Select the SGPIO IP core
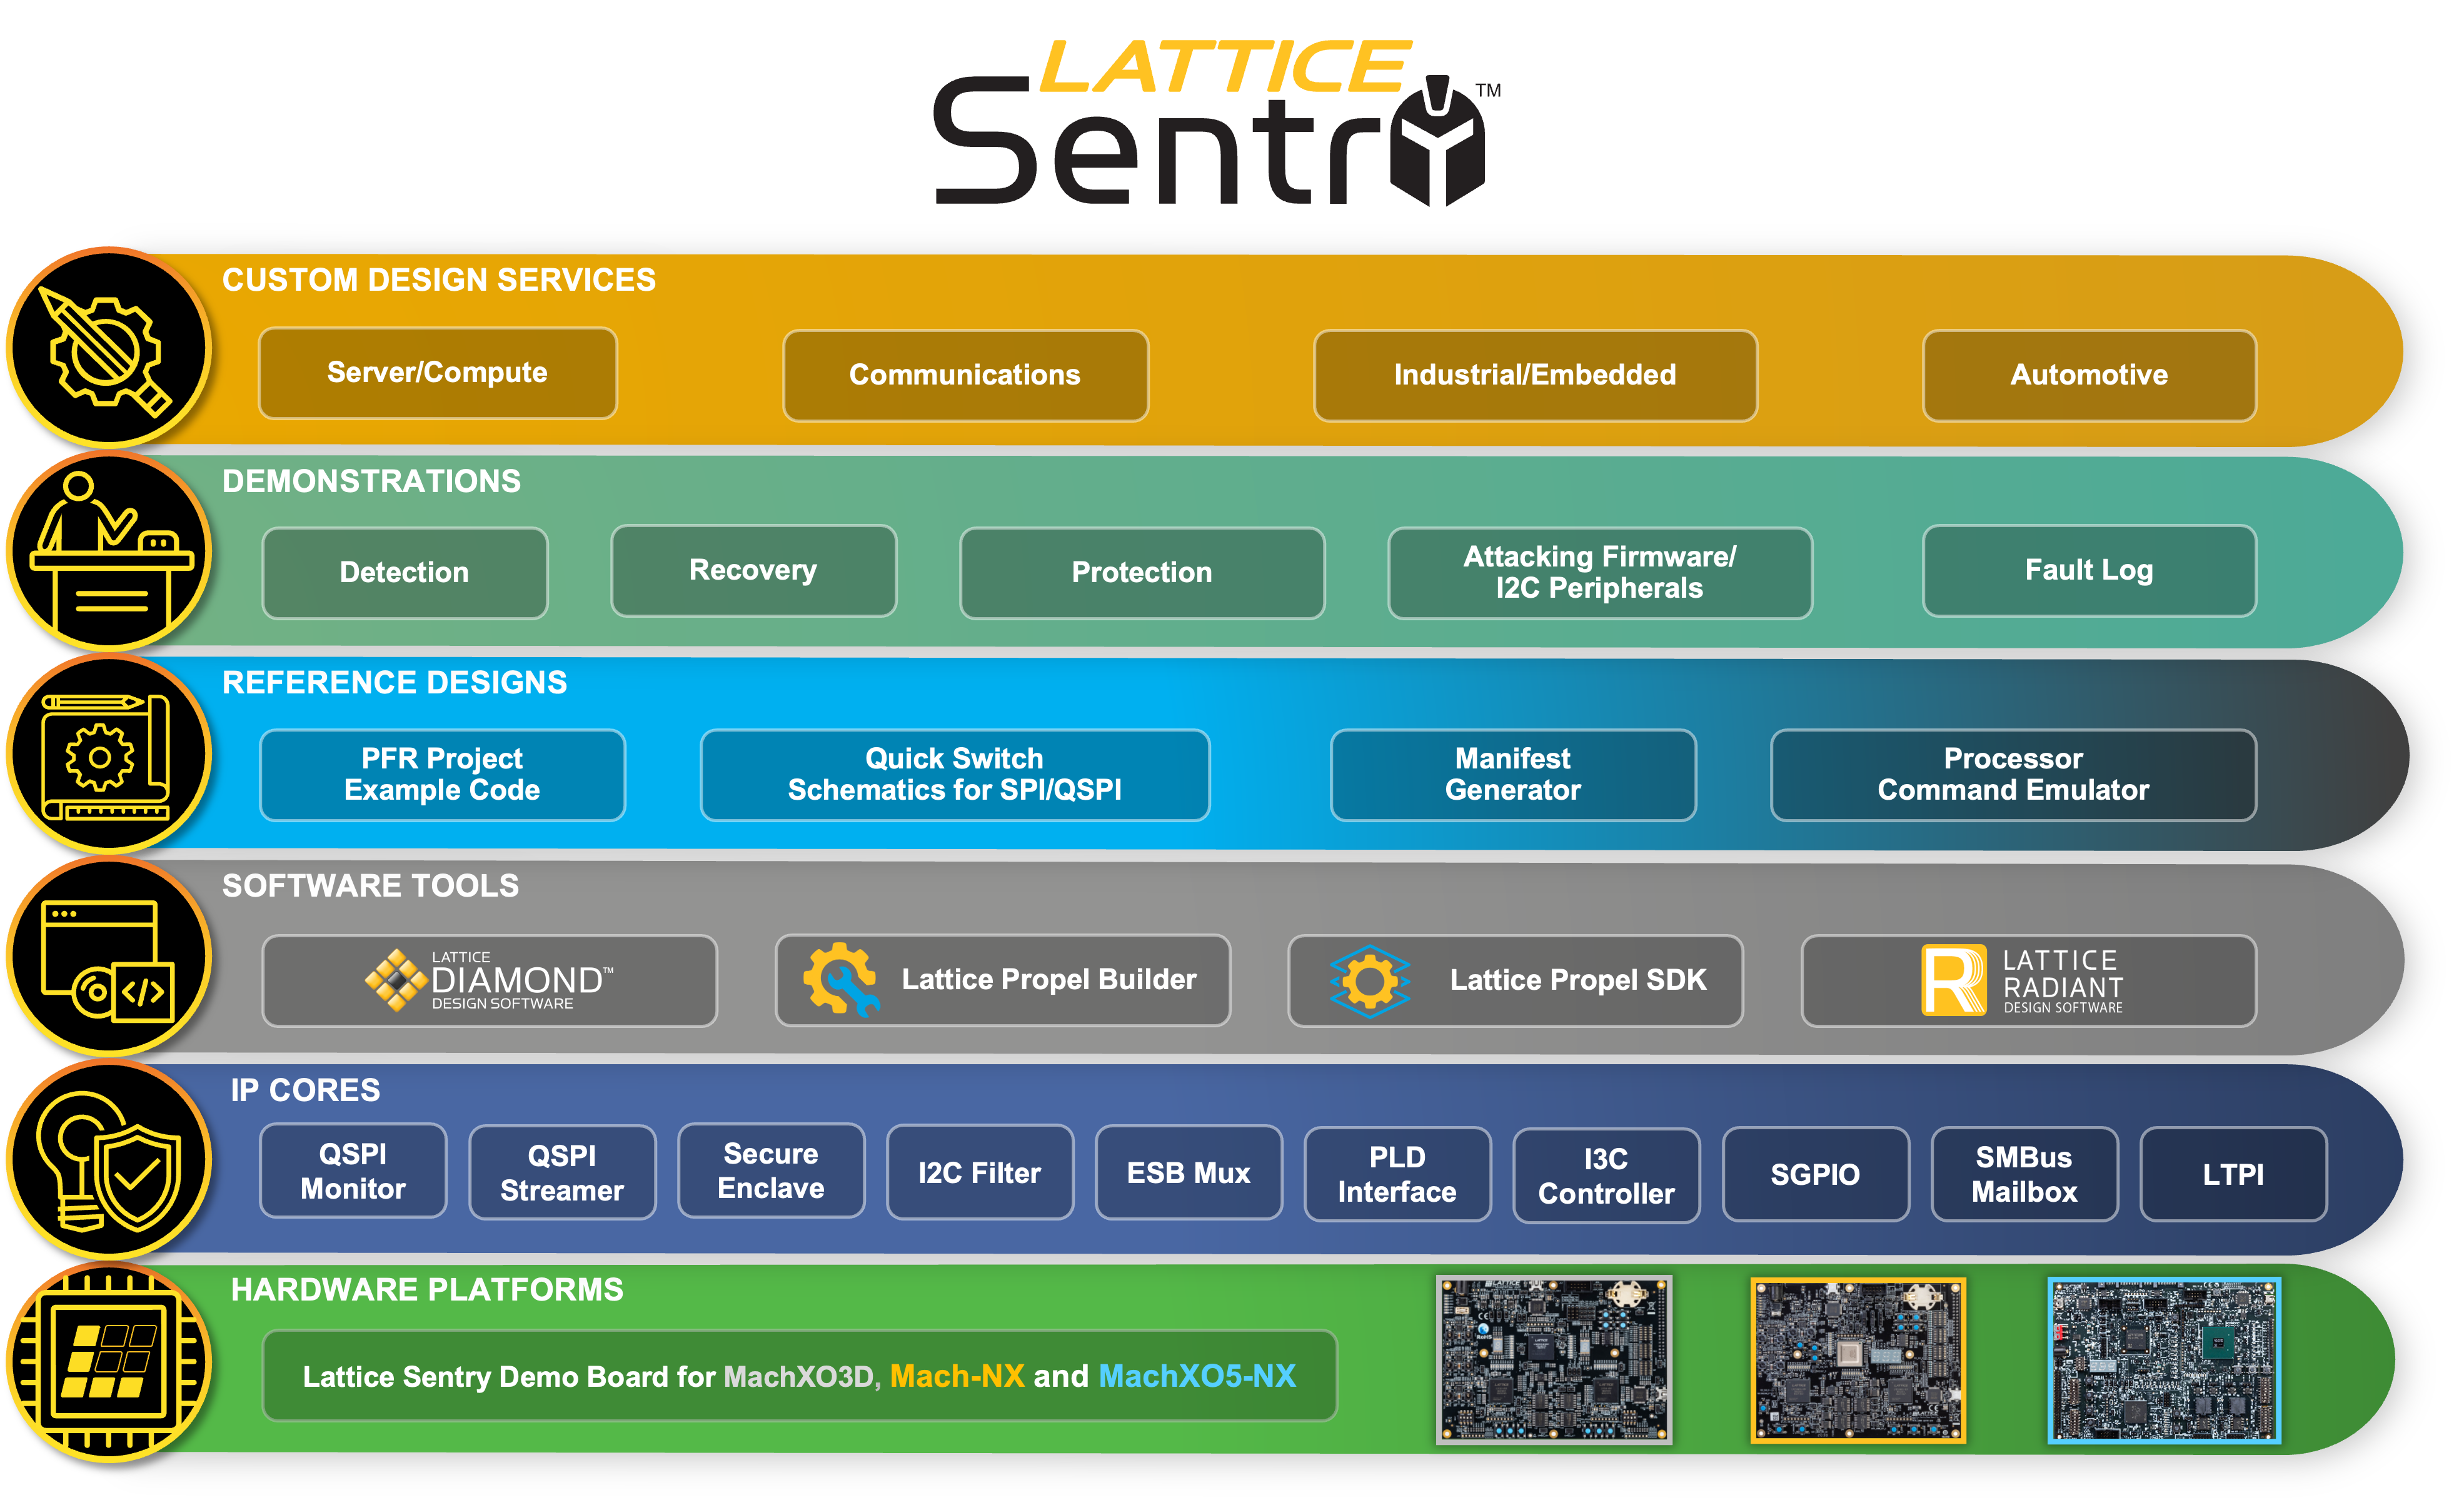This screenshot has width=2464, height=1510. [x=1816, y=1175]
